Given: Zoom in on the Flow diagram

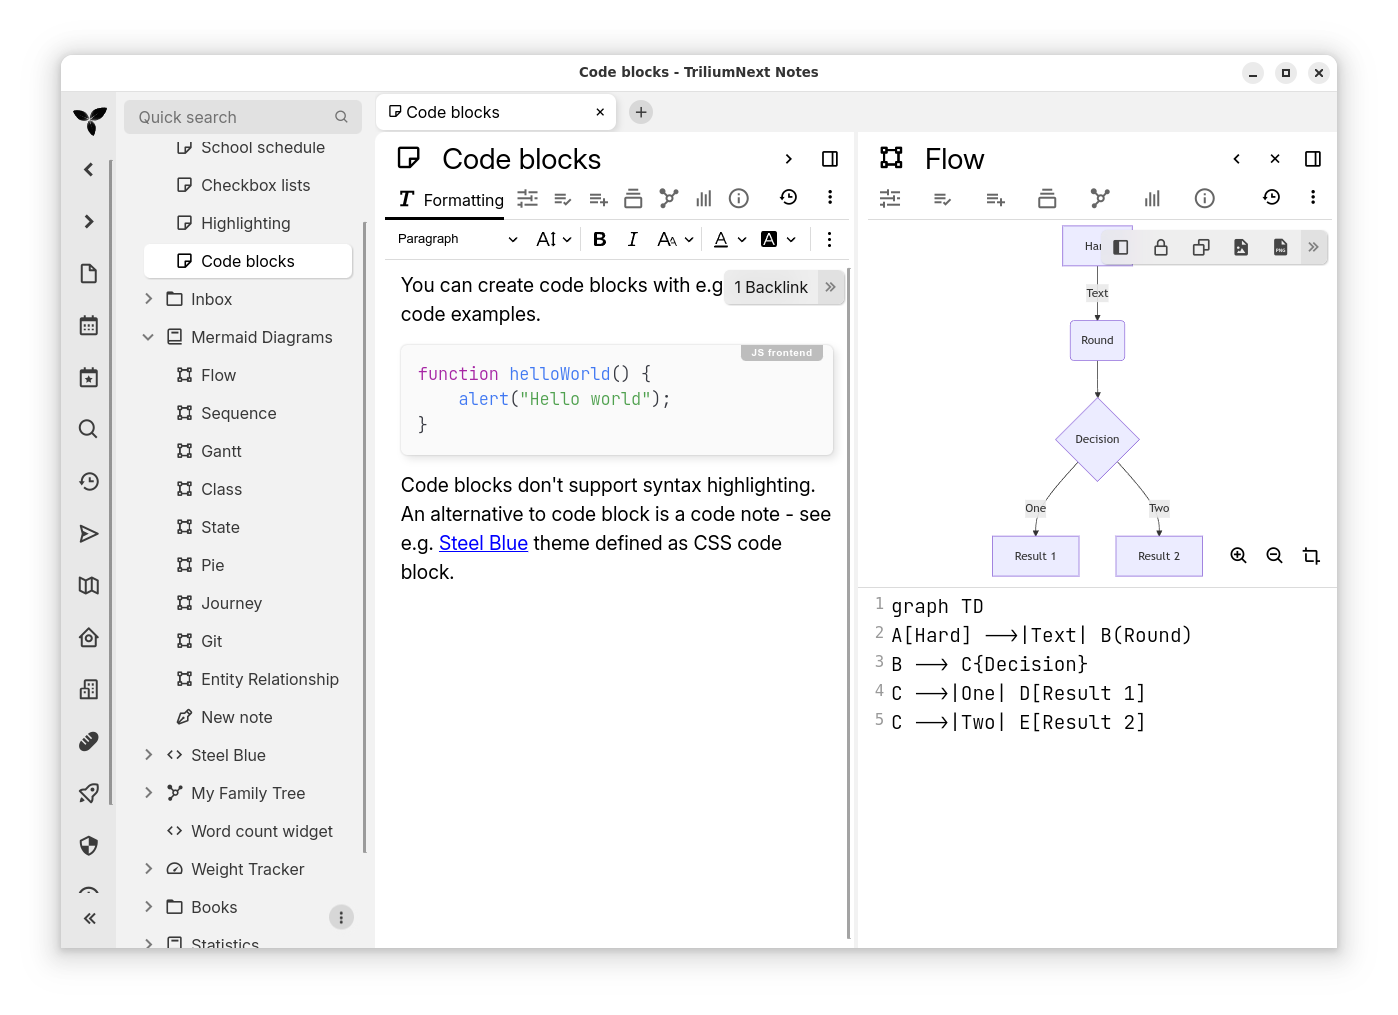Looking at the screenshot, I should pyautogui.click(x=1238, y=556).
